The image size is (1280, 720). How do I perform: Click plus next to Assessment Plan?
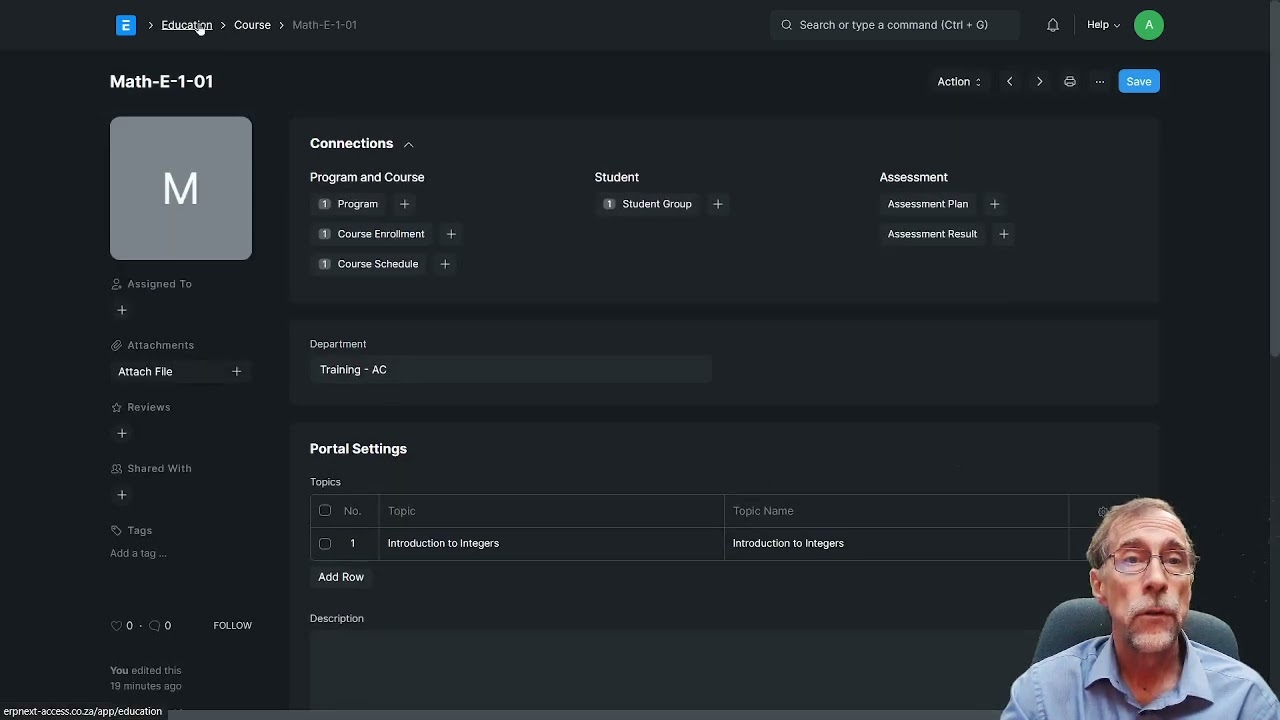pyautogui.click(x=994, y=204)
